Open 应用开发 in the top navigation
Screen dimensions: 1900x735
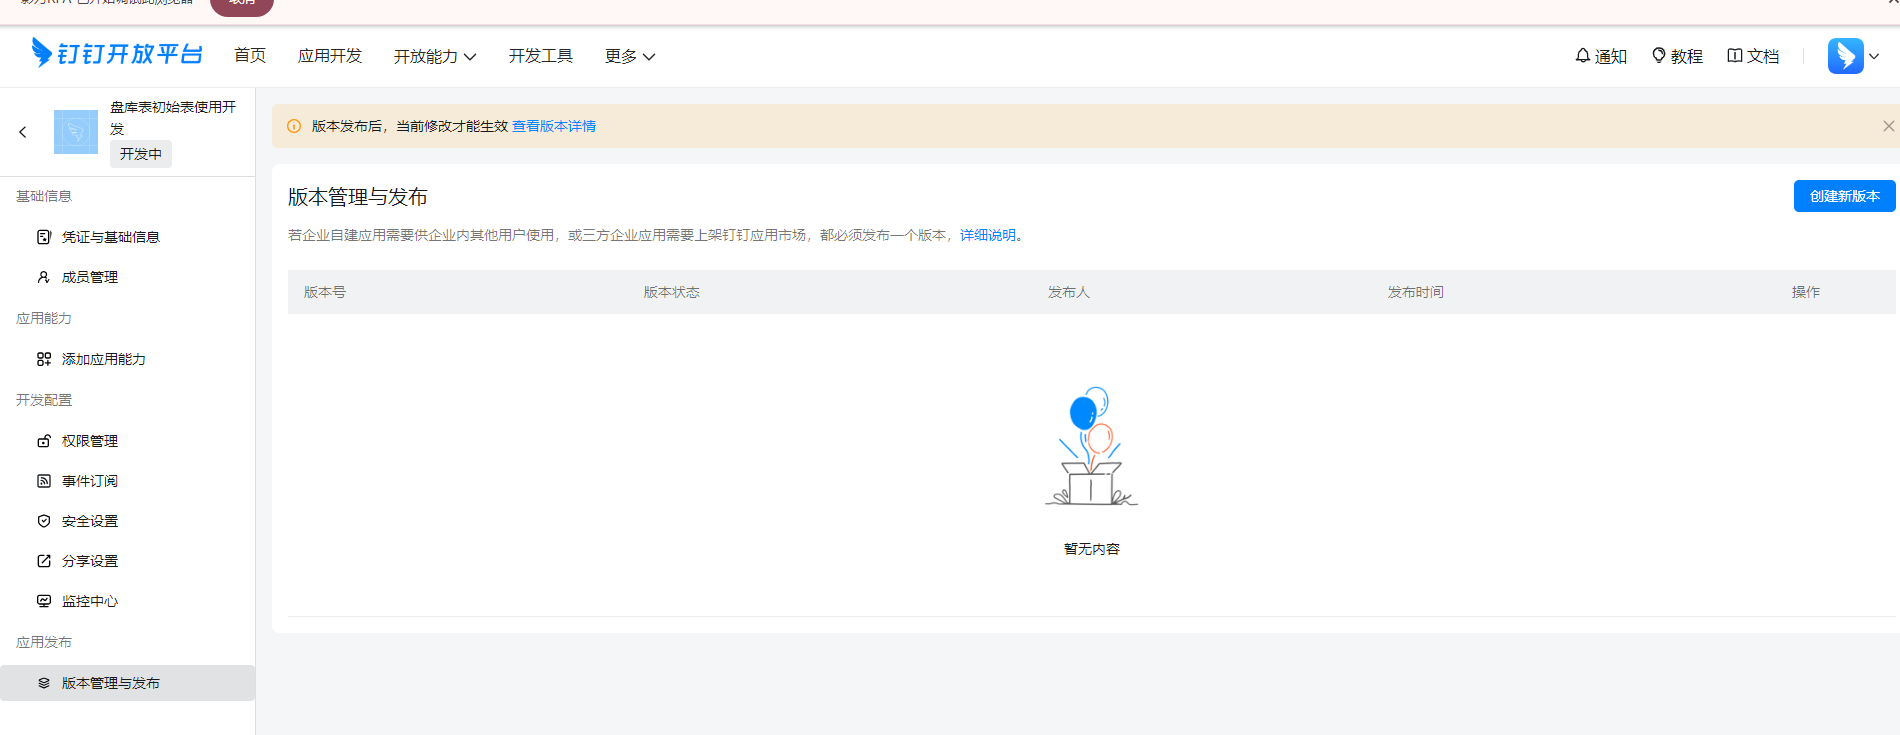[x=330, y=56]
